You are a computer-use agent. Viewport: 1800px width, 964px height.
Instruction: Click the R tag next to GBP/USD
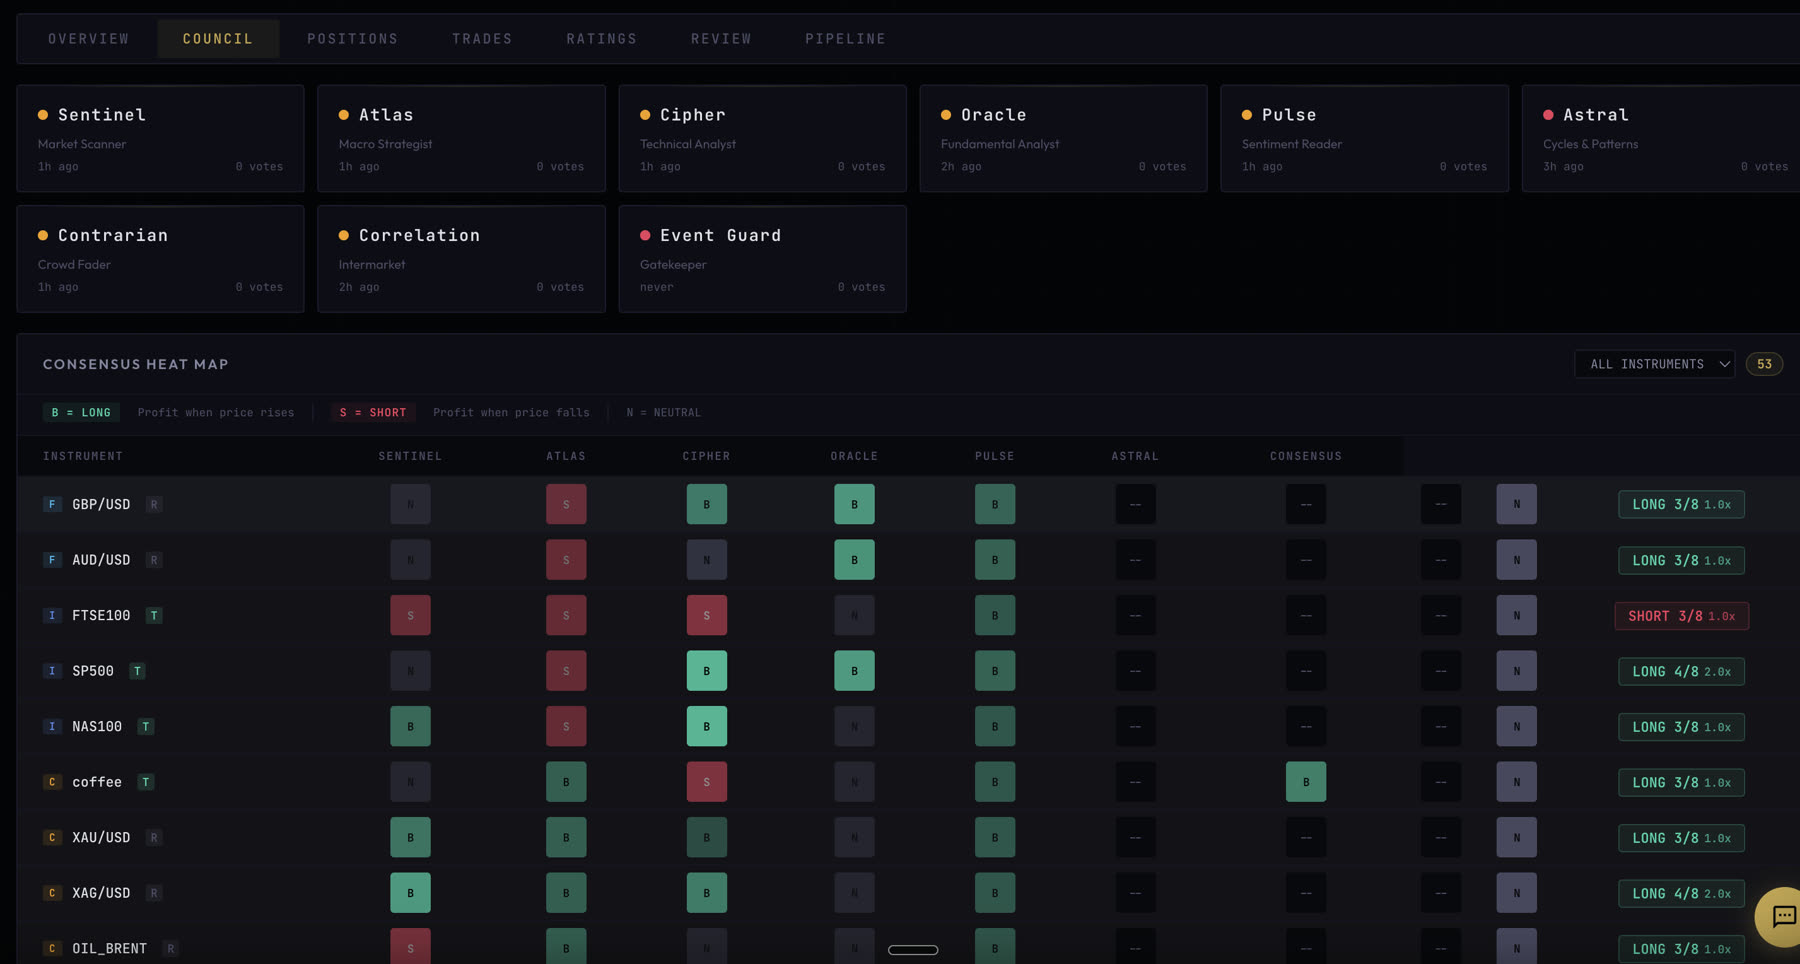(x=154, y=504)
